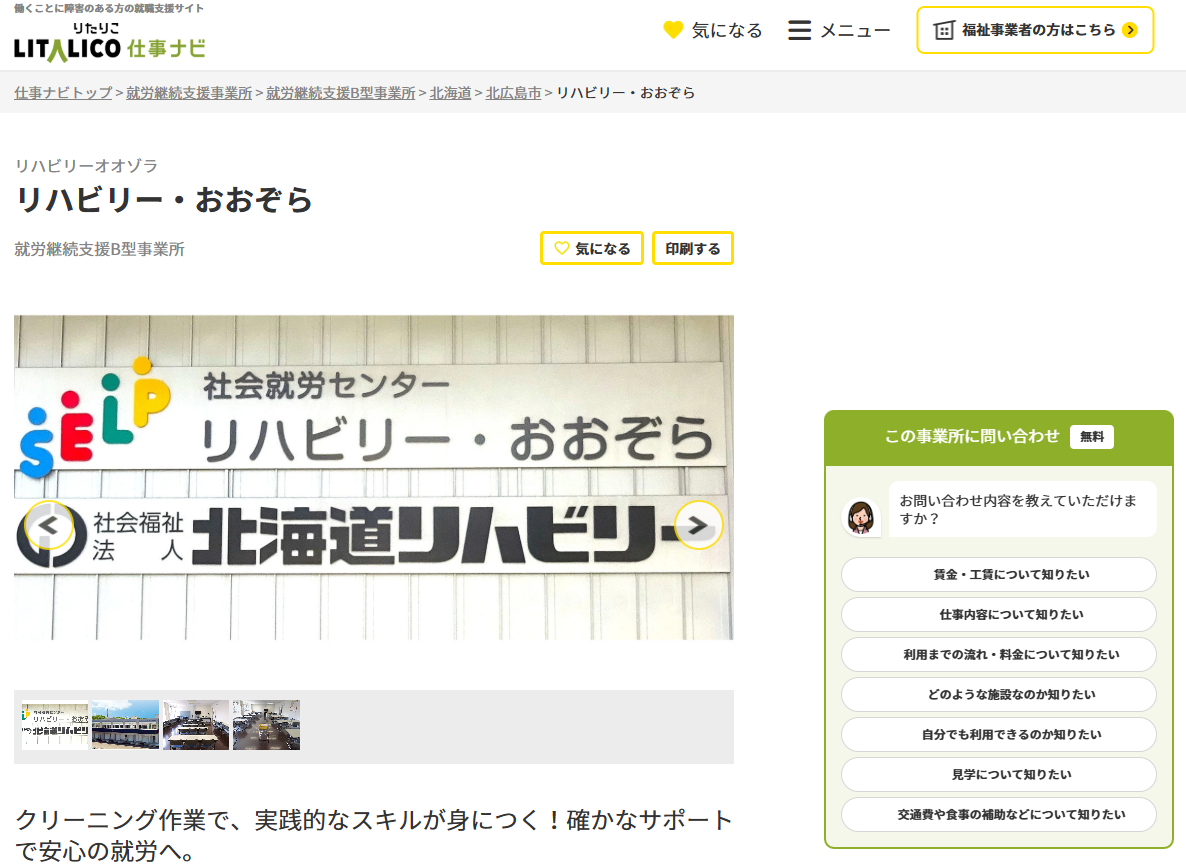
Task: Go to 北海道 breadcrumb link
Action: pyautogui.click(x=450, y=92)
